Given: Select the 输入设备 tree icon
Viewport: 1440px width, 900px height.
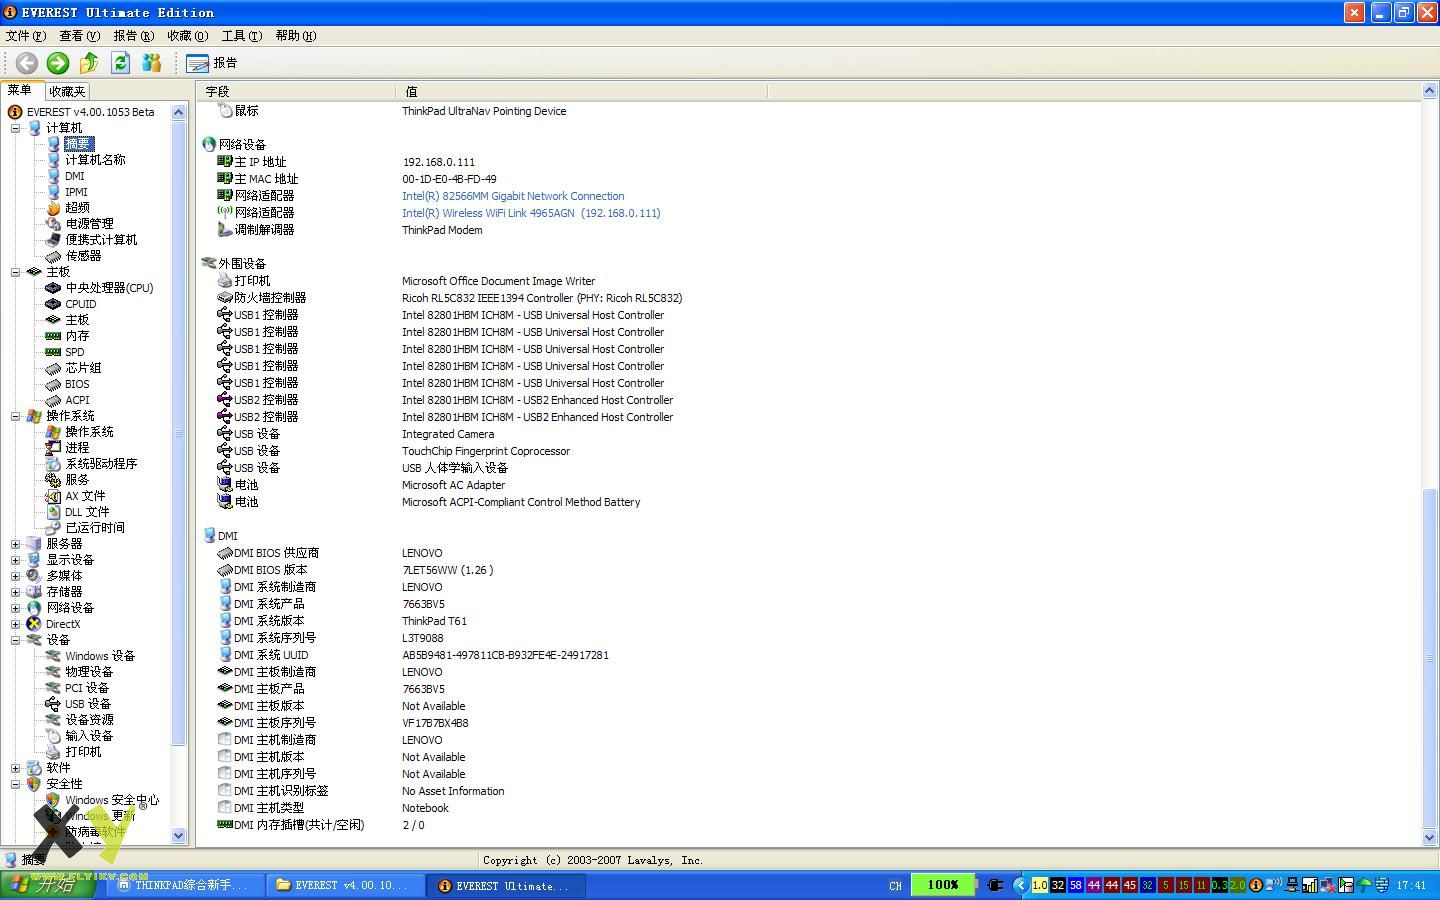Looking at the screenshot, I should coord(53,736).
